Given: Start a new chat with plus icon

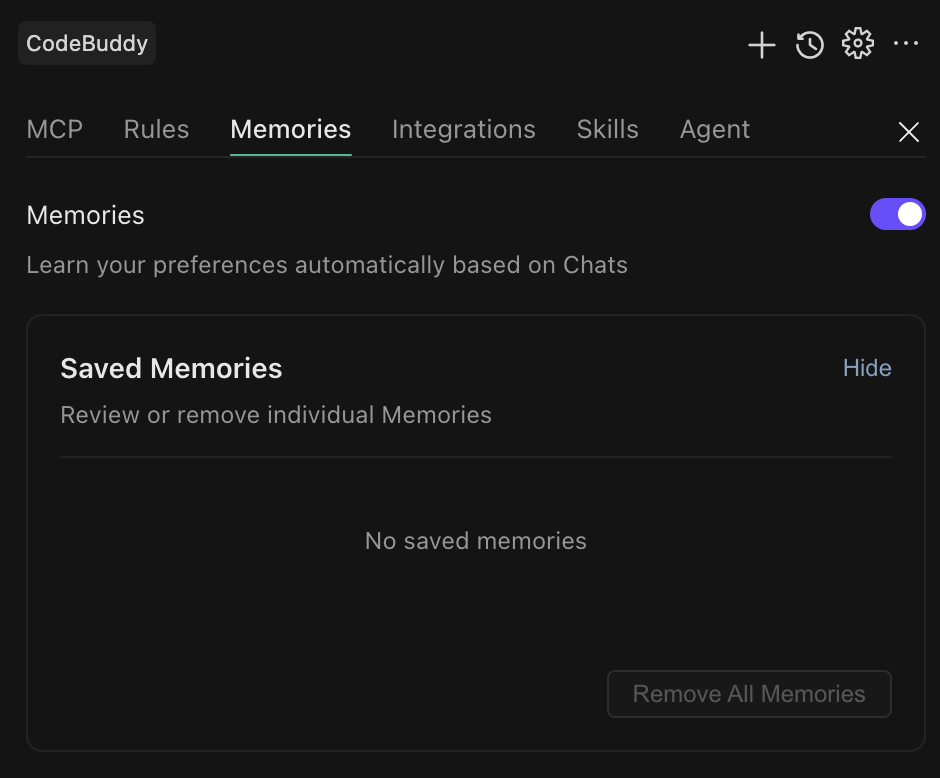Looking at the screenshot, I should 762,45.
